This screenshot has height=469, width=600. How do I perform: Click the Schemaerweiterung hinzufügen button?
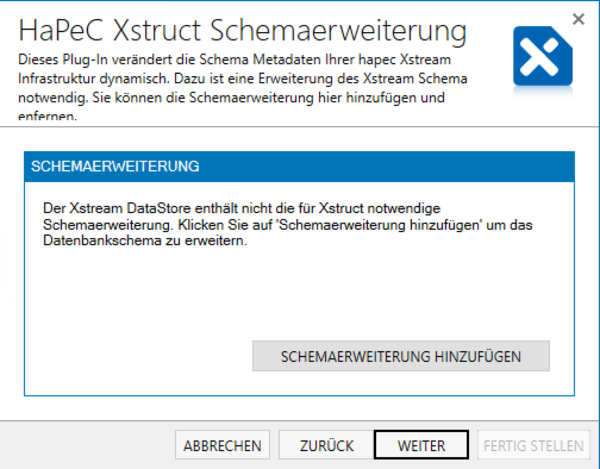pos(401,356)
